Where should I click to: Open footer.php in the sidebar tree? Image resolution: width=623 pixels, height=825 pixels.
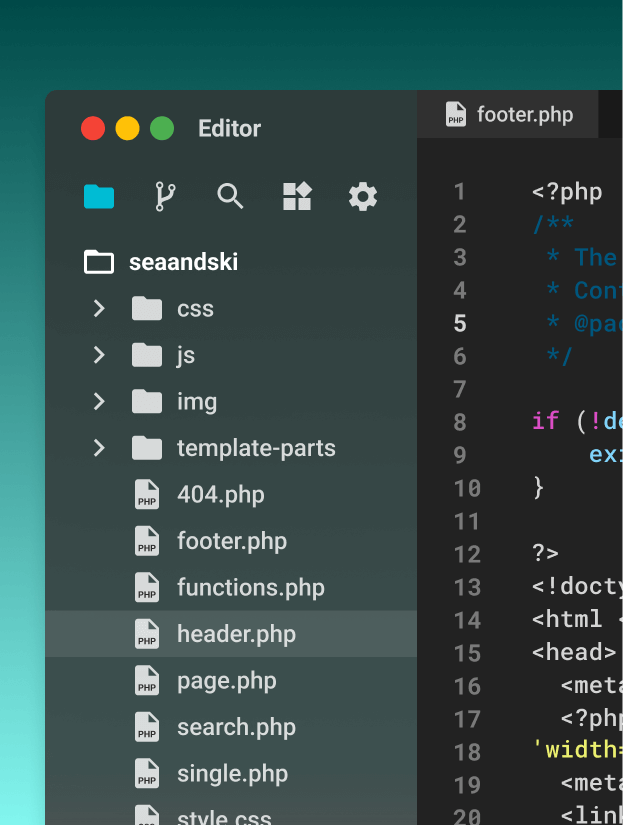[x=231, y=541]
